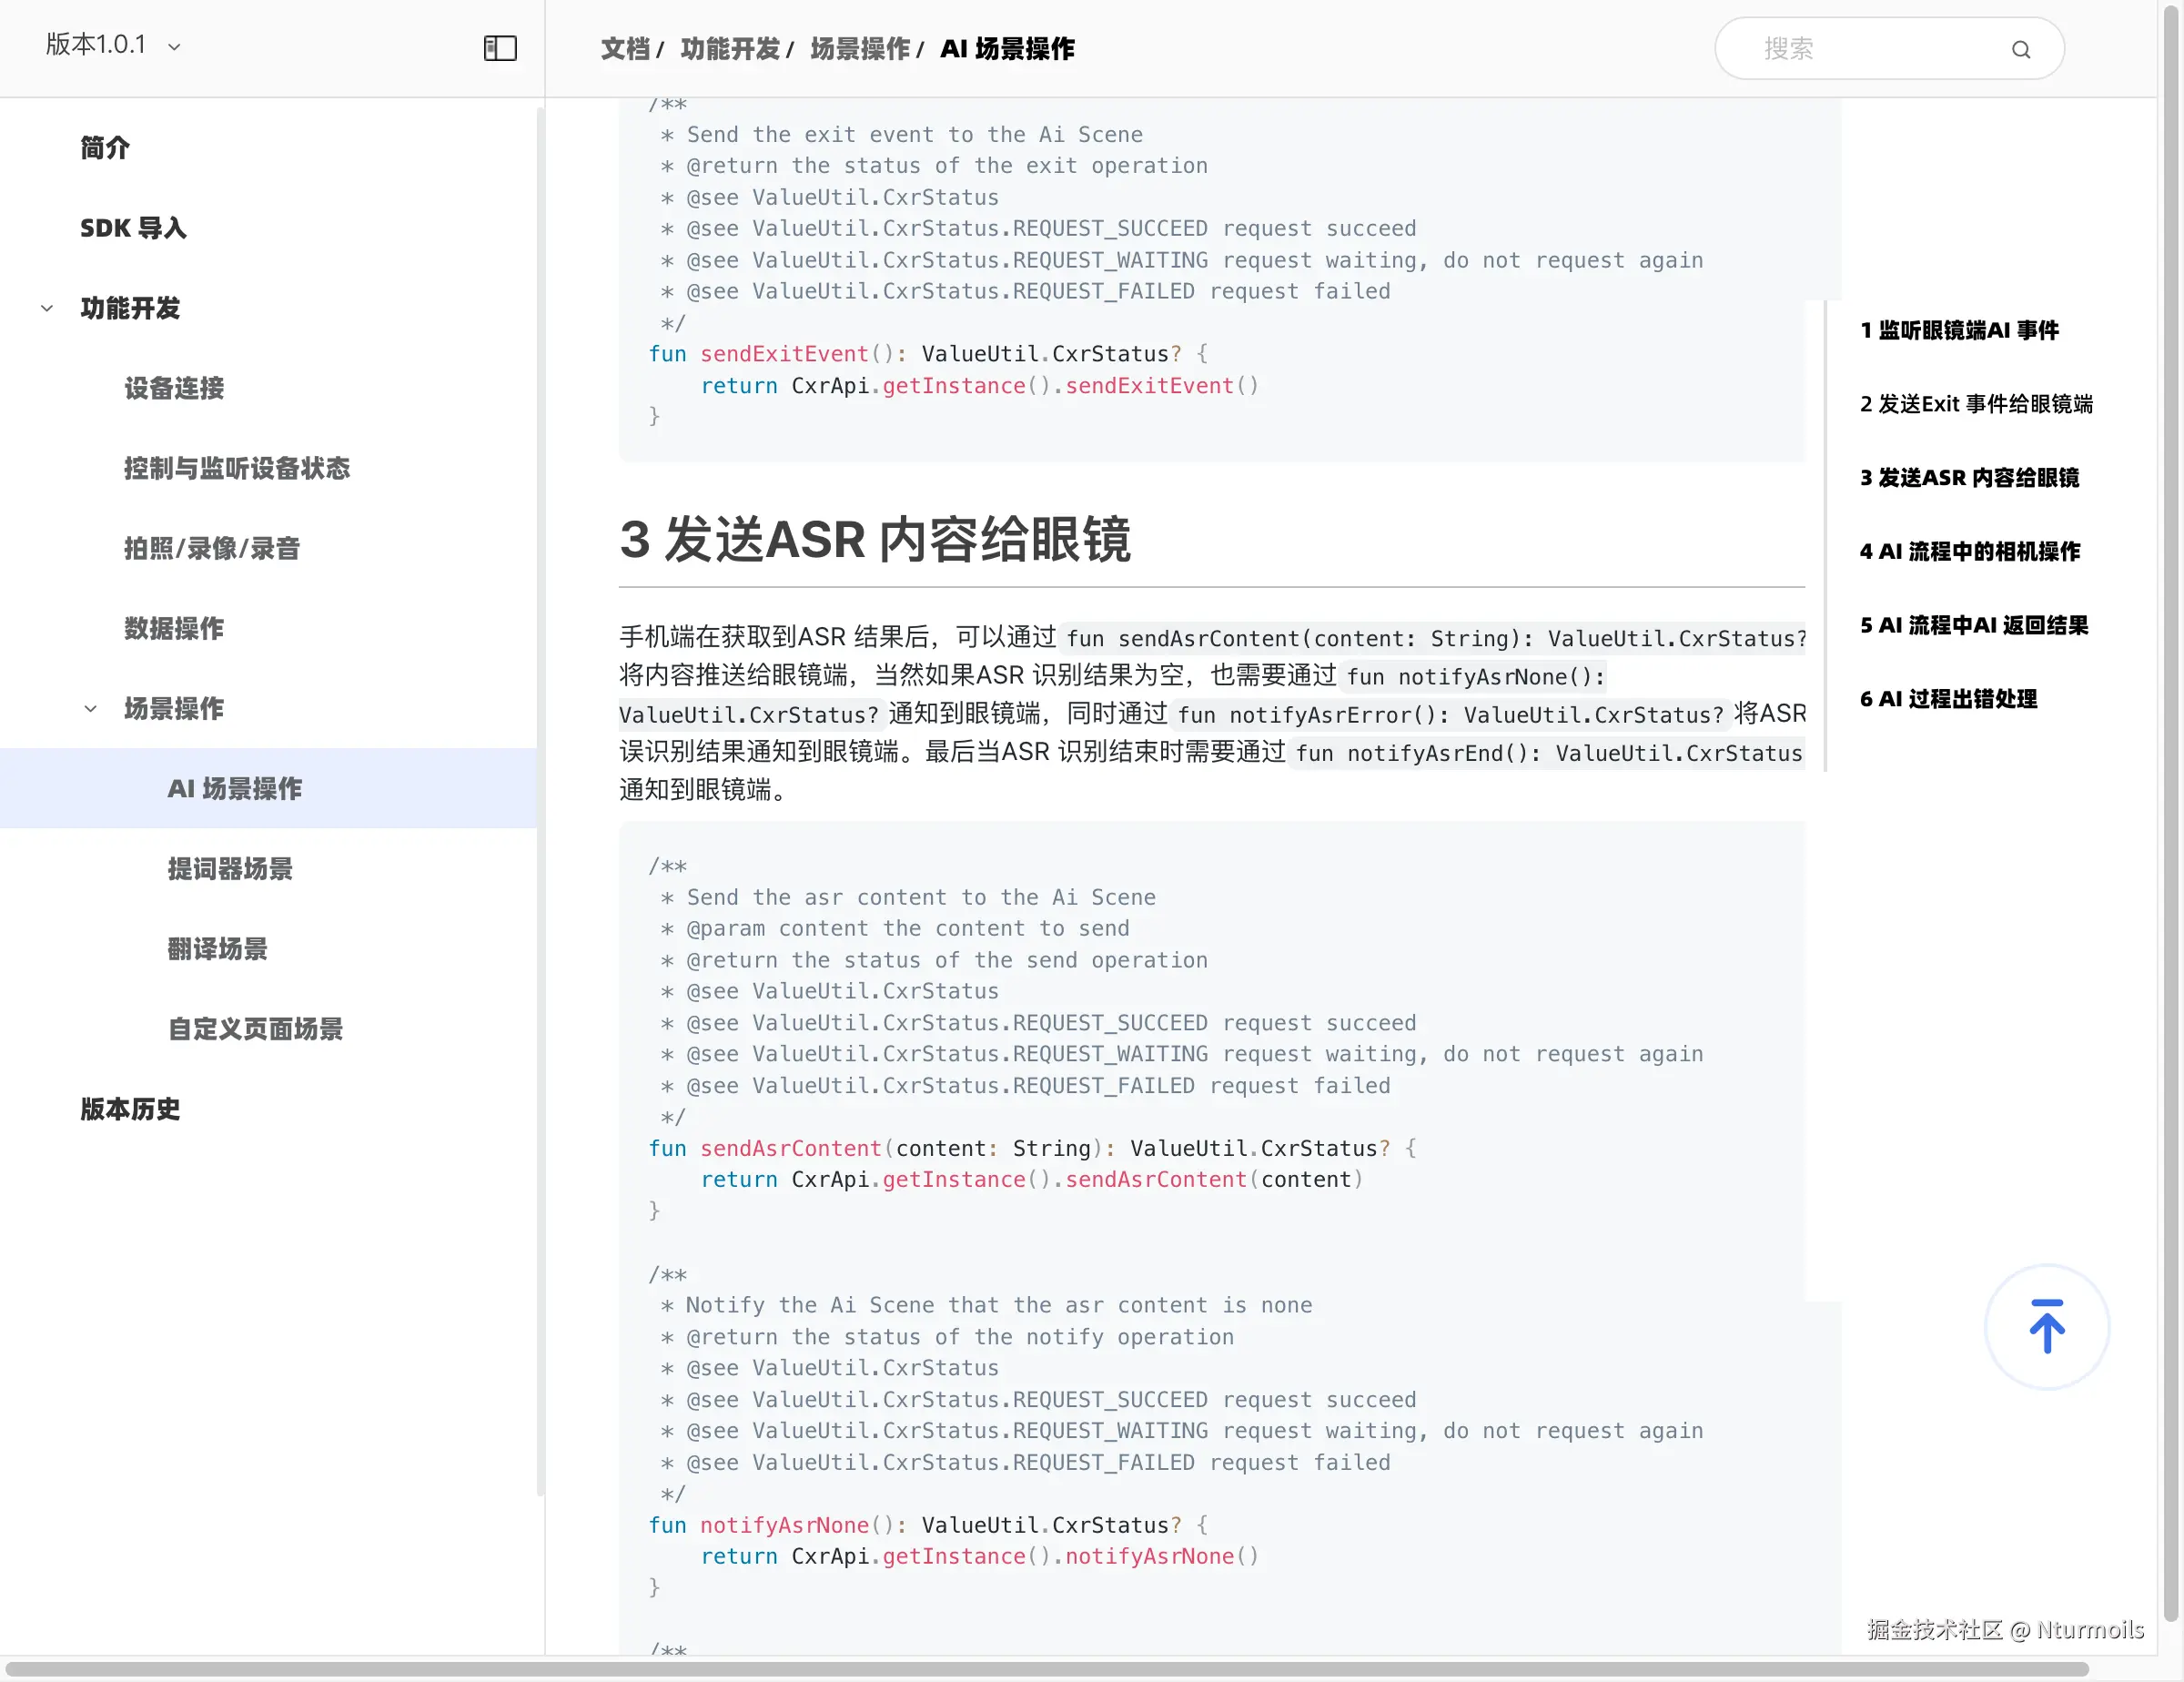Jump to 1 监听眼镜端AI 事件 section

pyautogui.click(x=1958, y=330)
